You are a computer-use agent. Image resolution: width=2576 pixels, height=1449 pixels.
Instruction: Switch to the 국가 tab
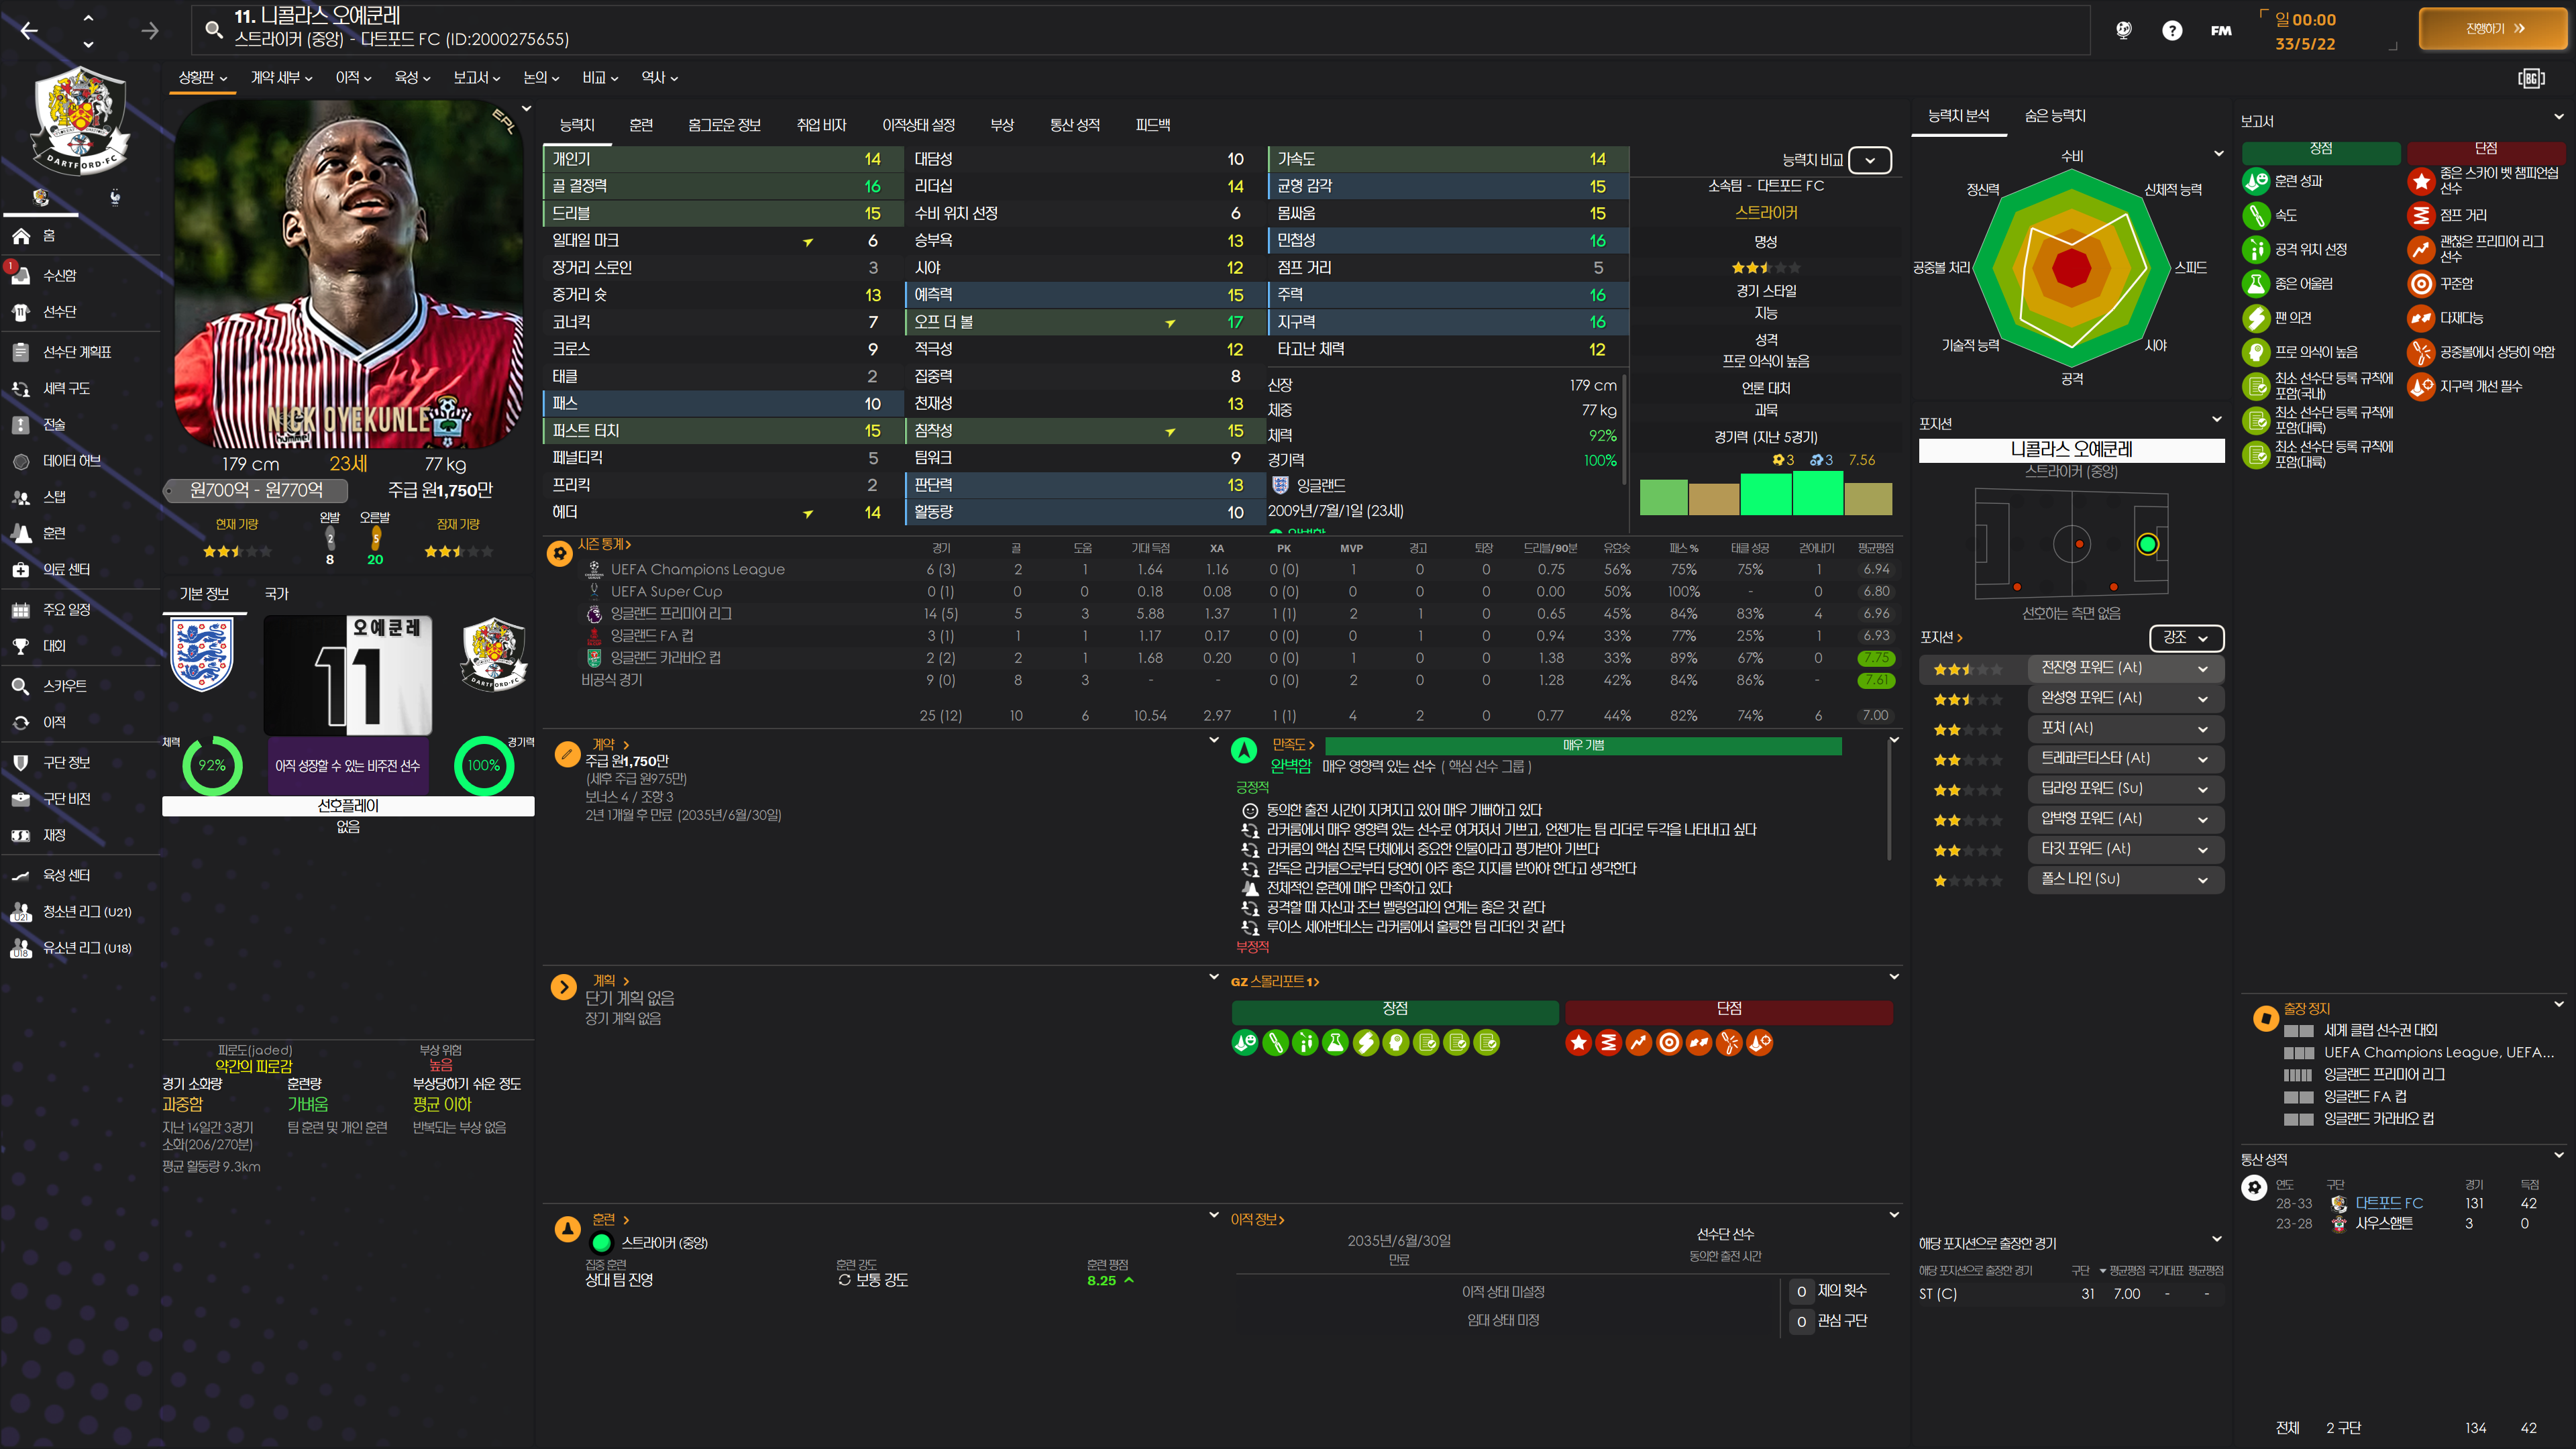pyautogui.click(x=277, y=594)
